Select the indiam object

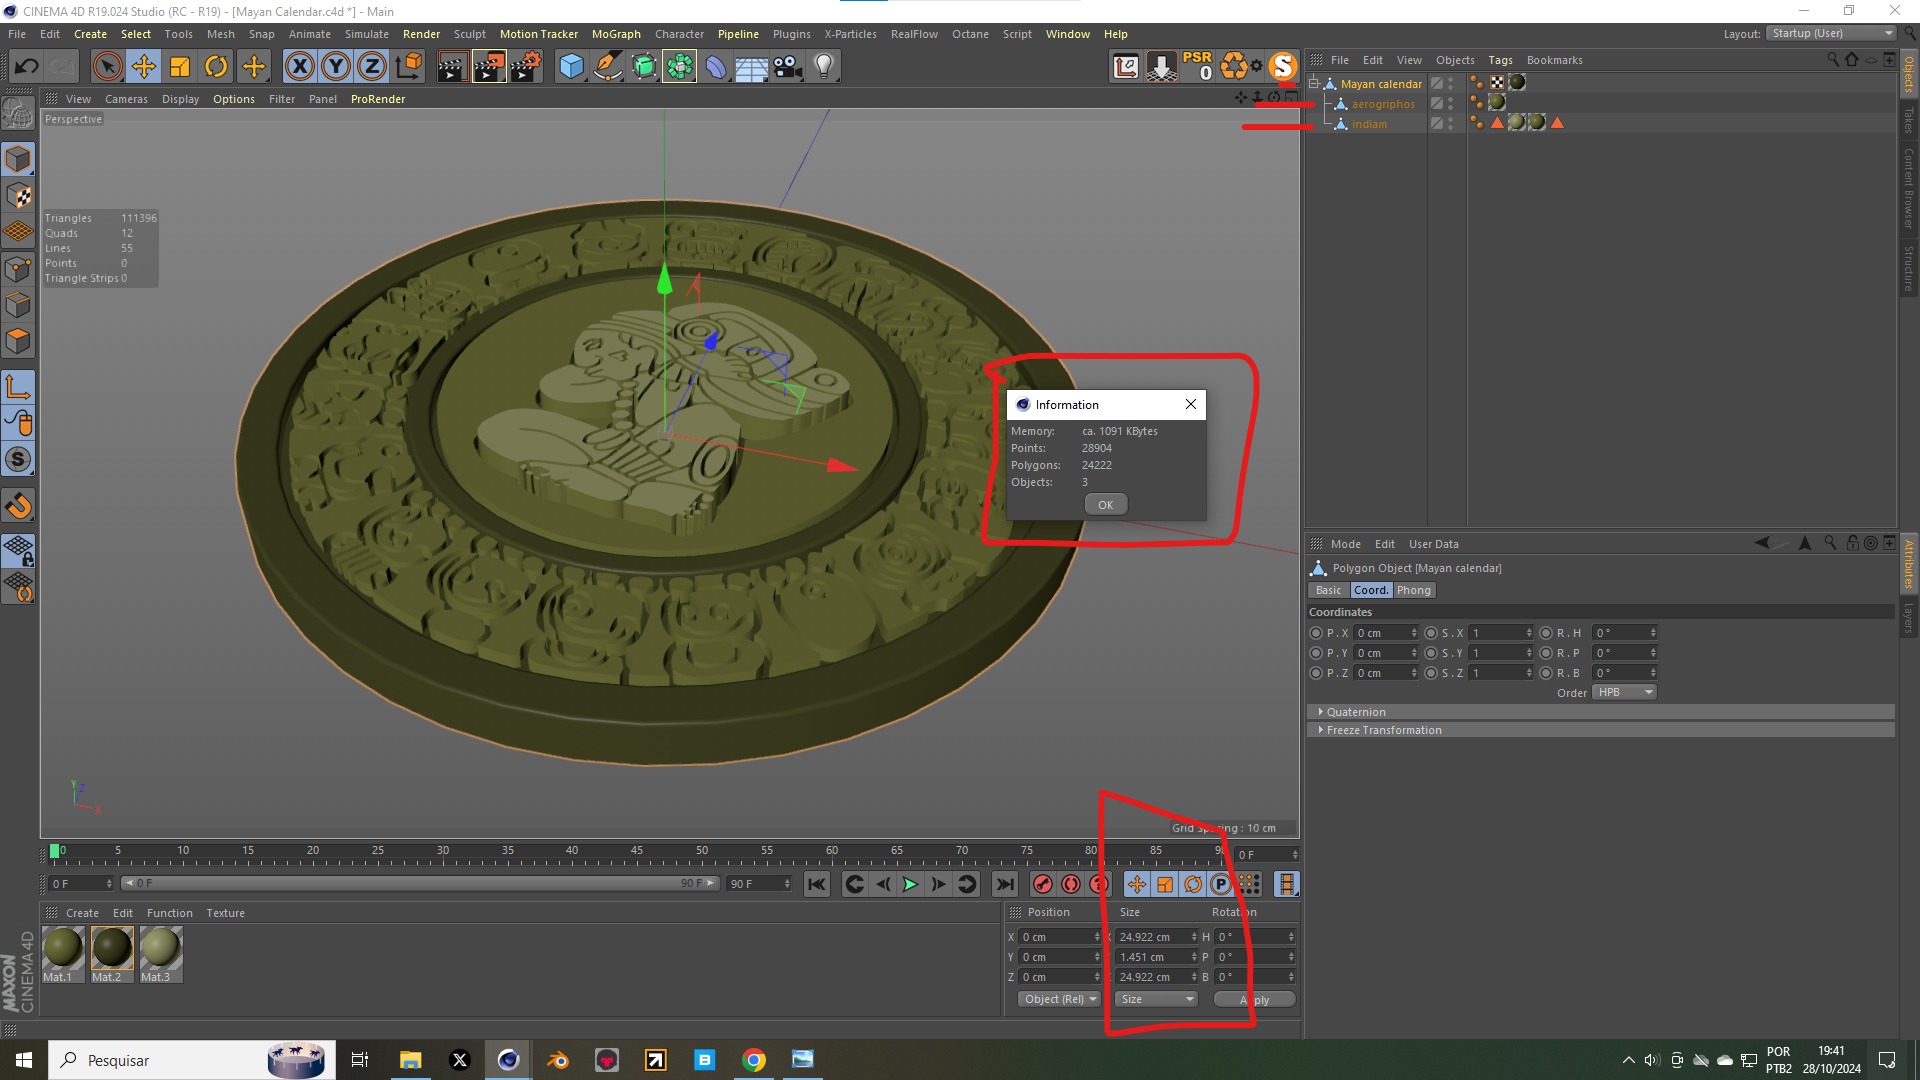click(x=1369, y=124)
